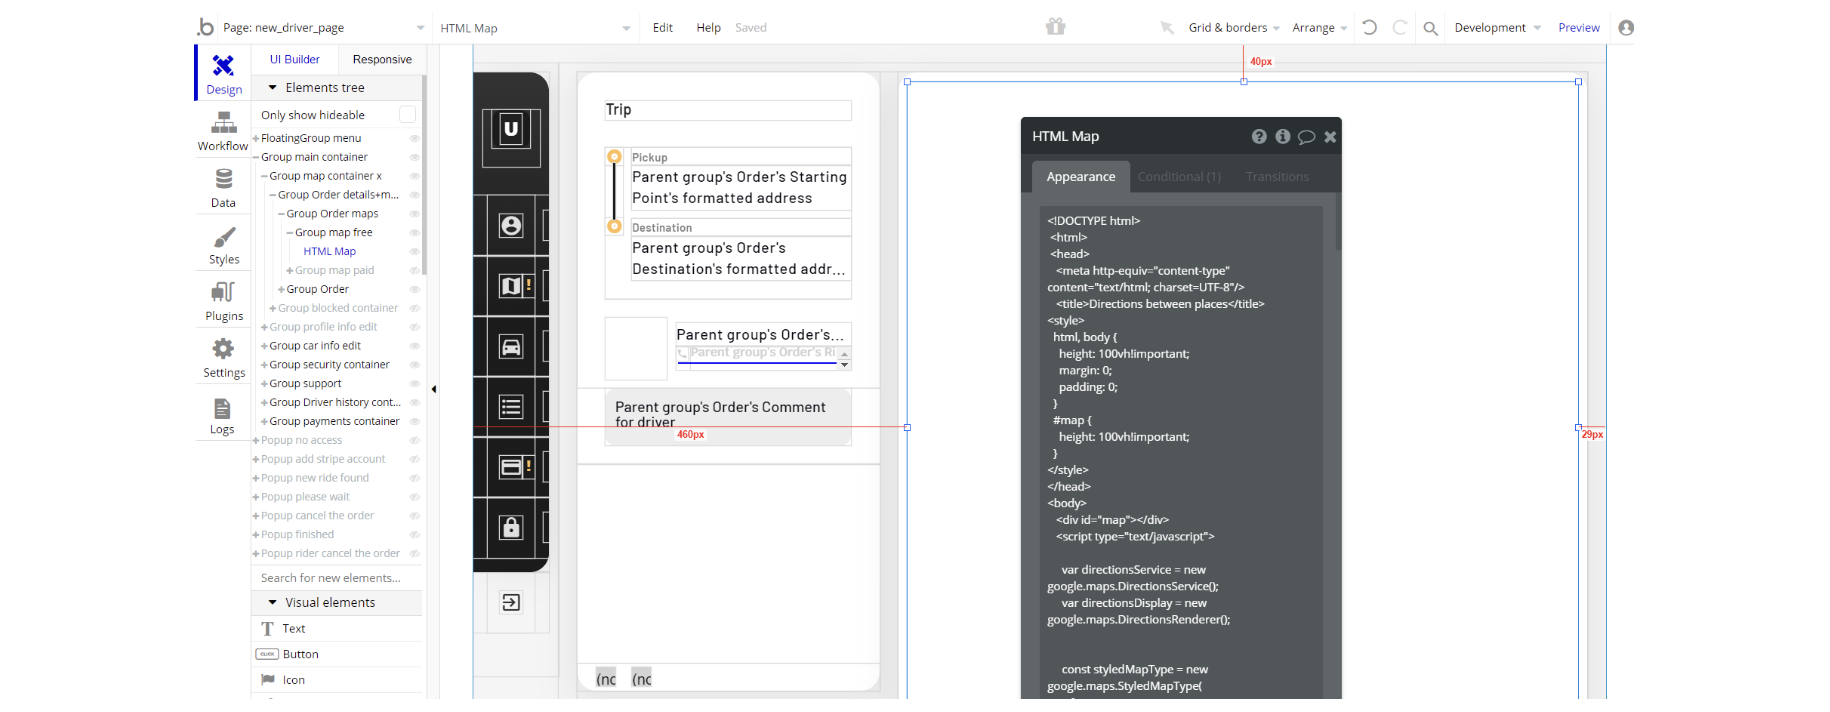This screenshot has width=1830, height=712.
Task: Expand the Group map paid tree item
Action: tap(290, 271)
